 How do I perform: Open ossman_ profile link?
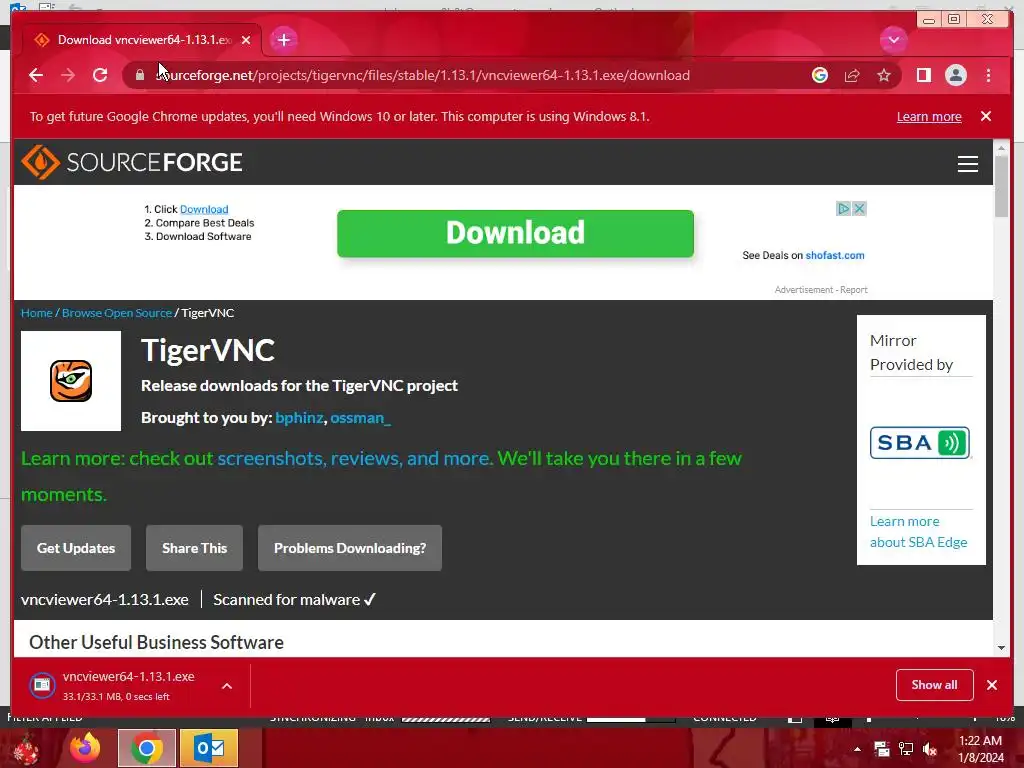point(360,417)
